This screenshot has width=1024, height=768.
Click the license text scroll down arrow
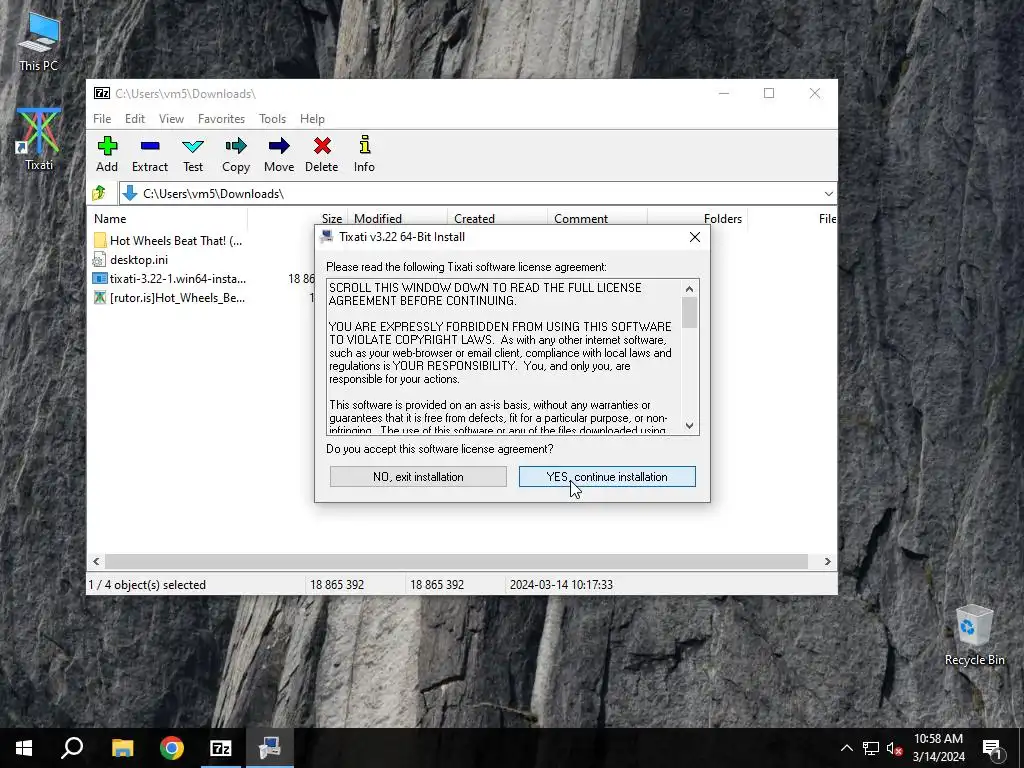[689, 426]
